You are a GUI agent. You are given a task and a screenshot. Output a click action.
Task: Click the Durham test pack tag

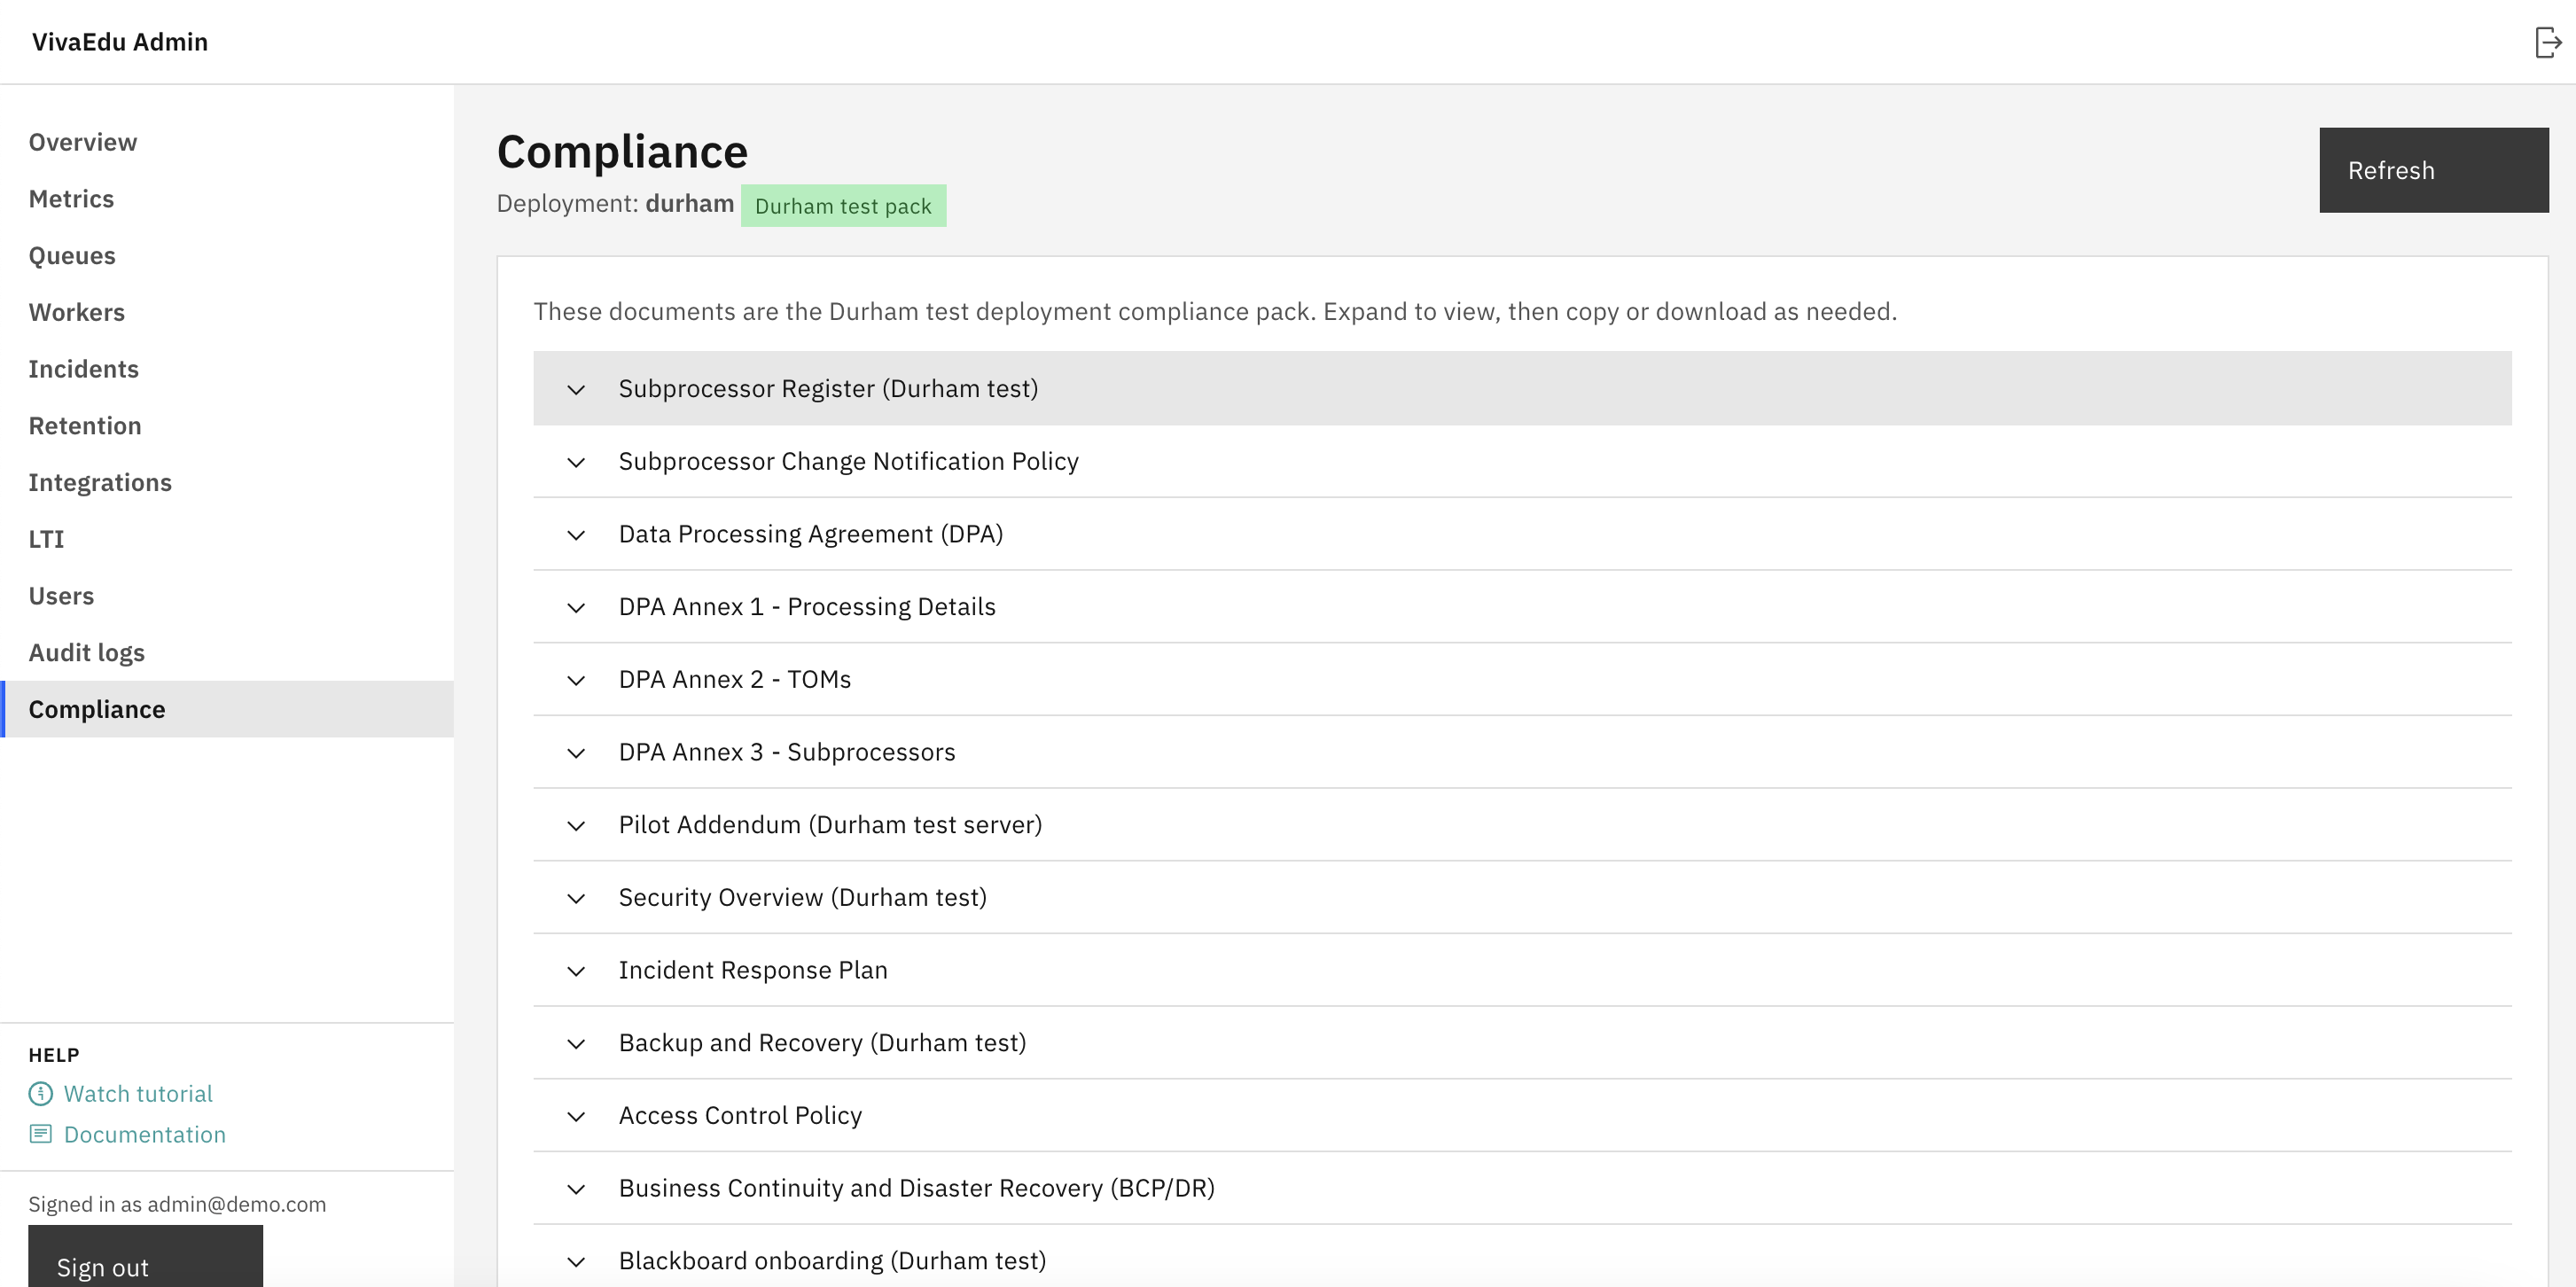tap(843, 206)
